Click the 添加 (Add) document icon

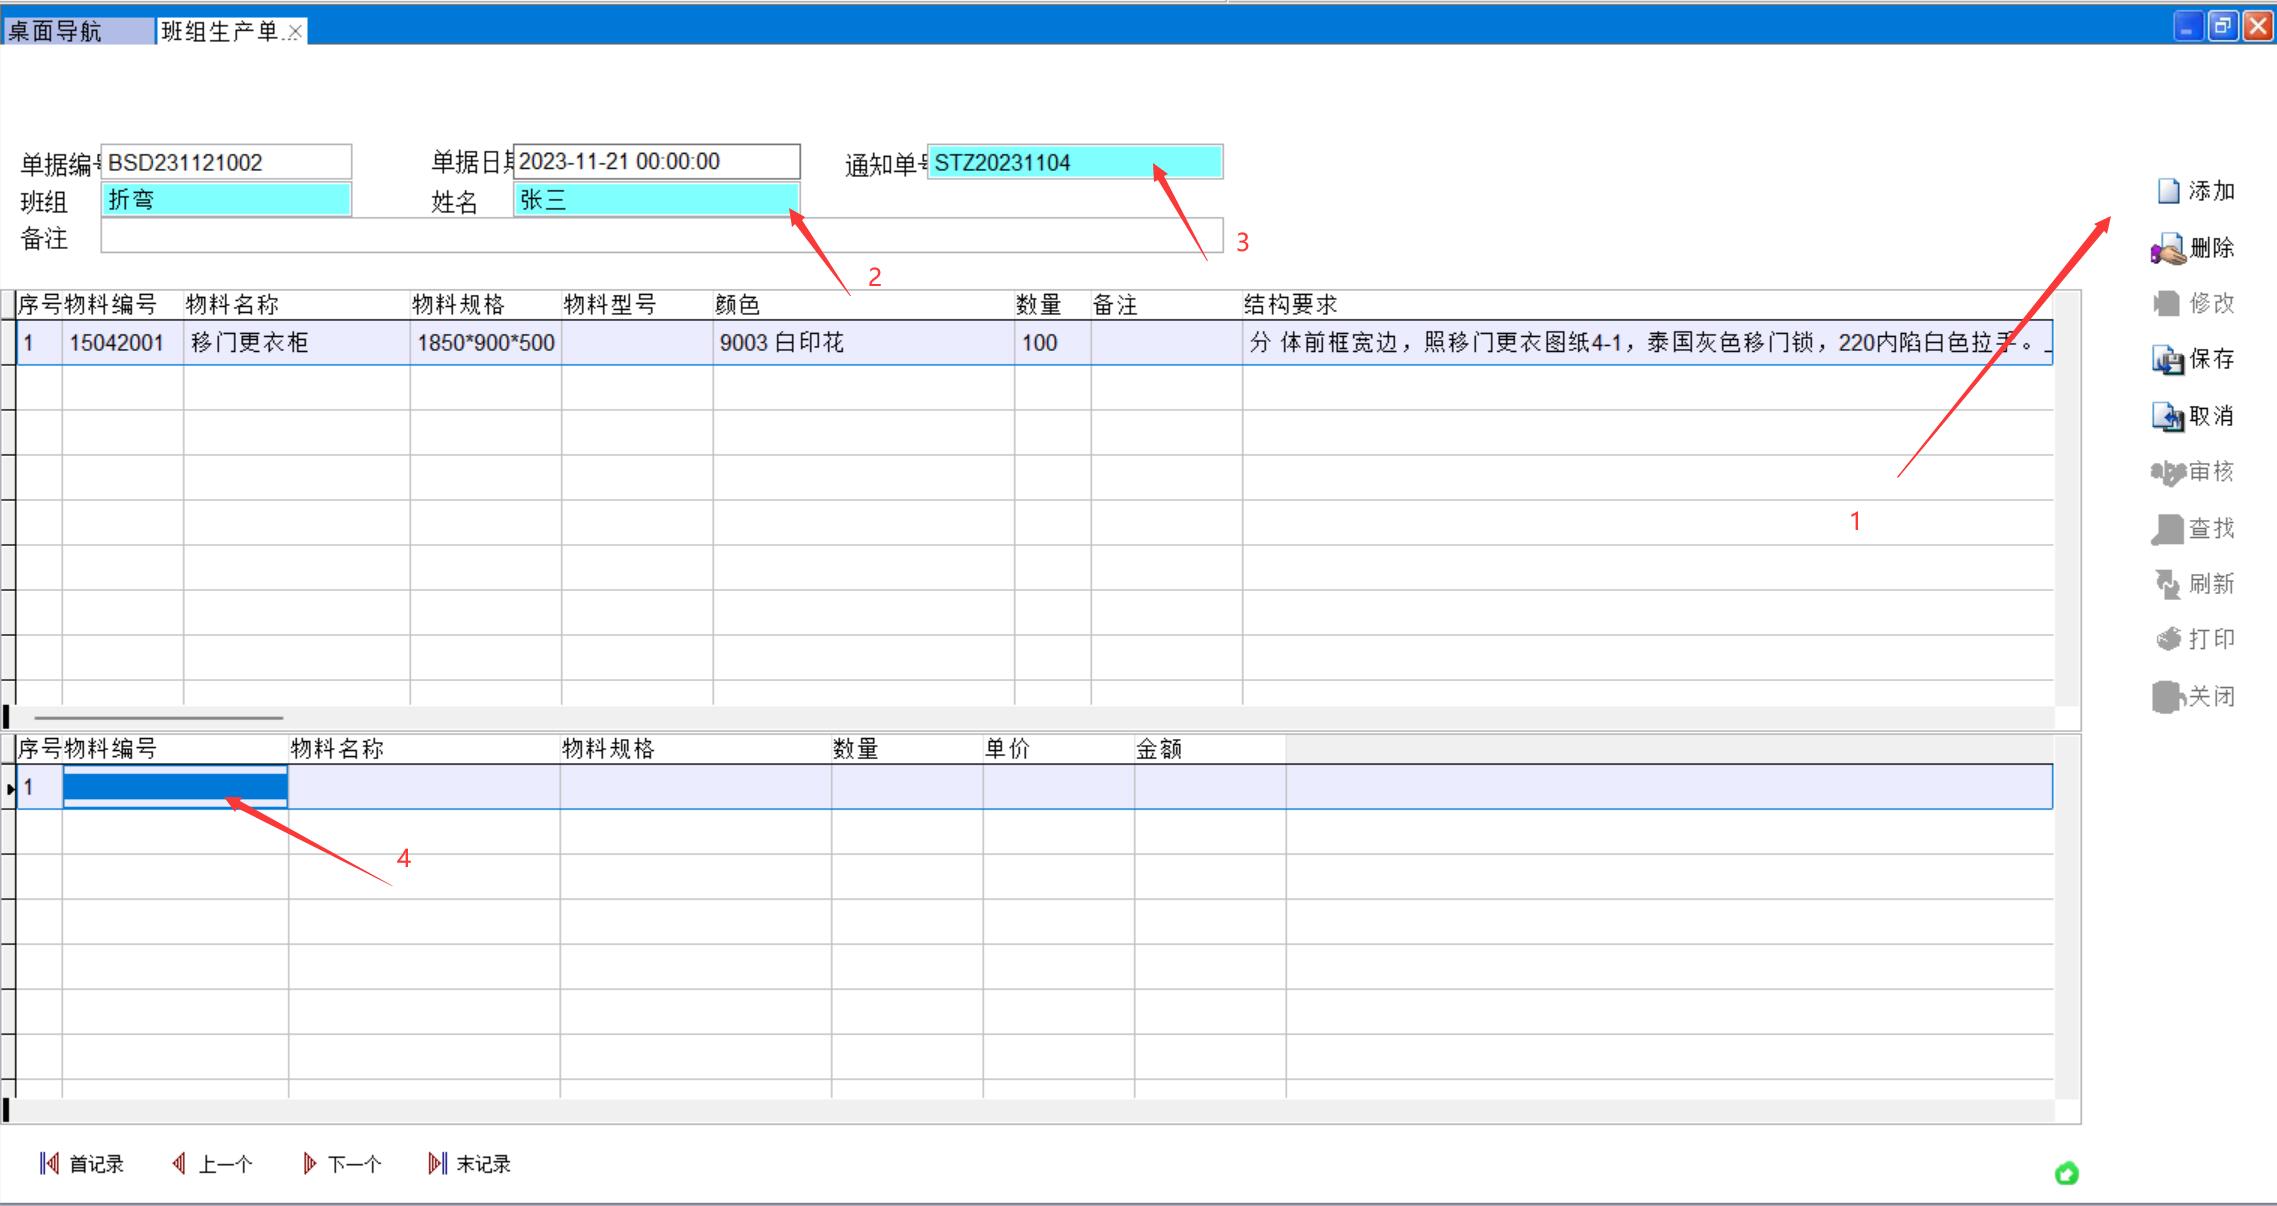tap(2167, 191)
